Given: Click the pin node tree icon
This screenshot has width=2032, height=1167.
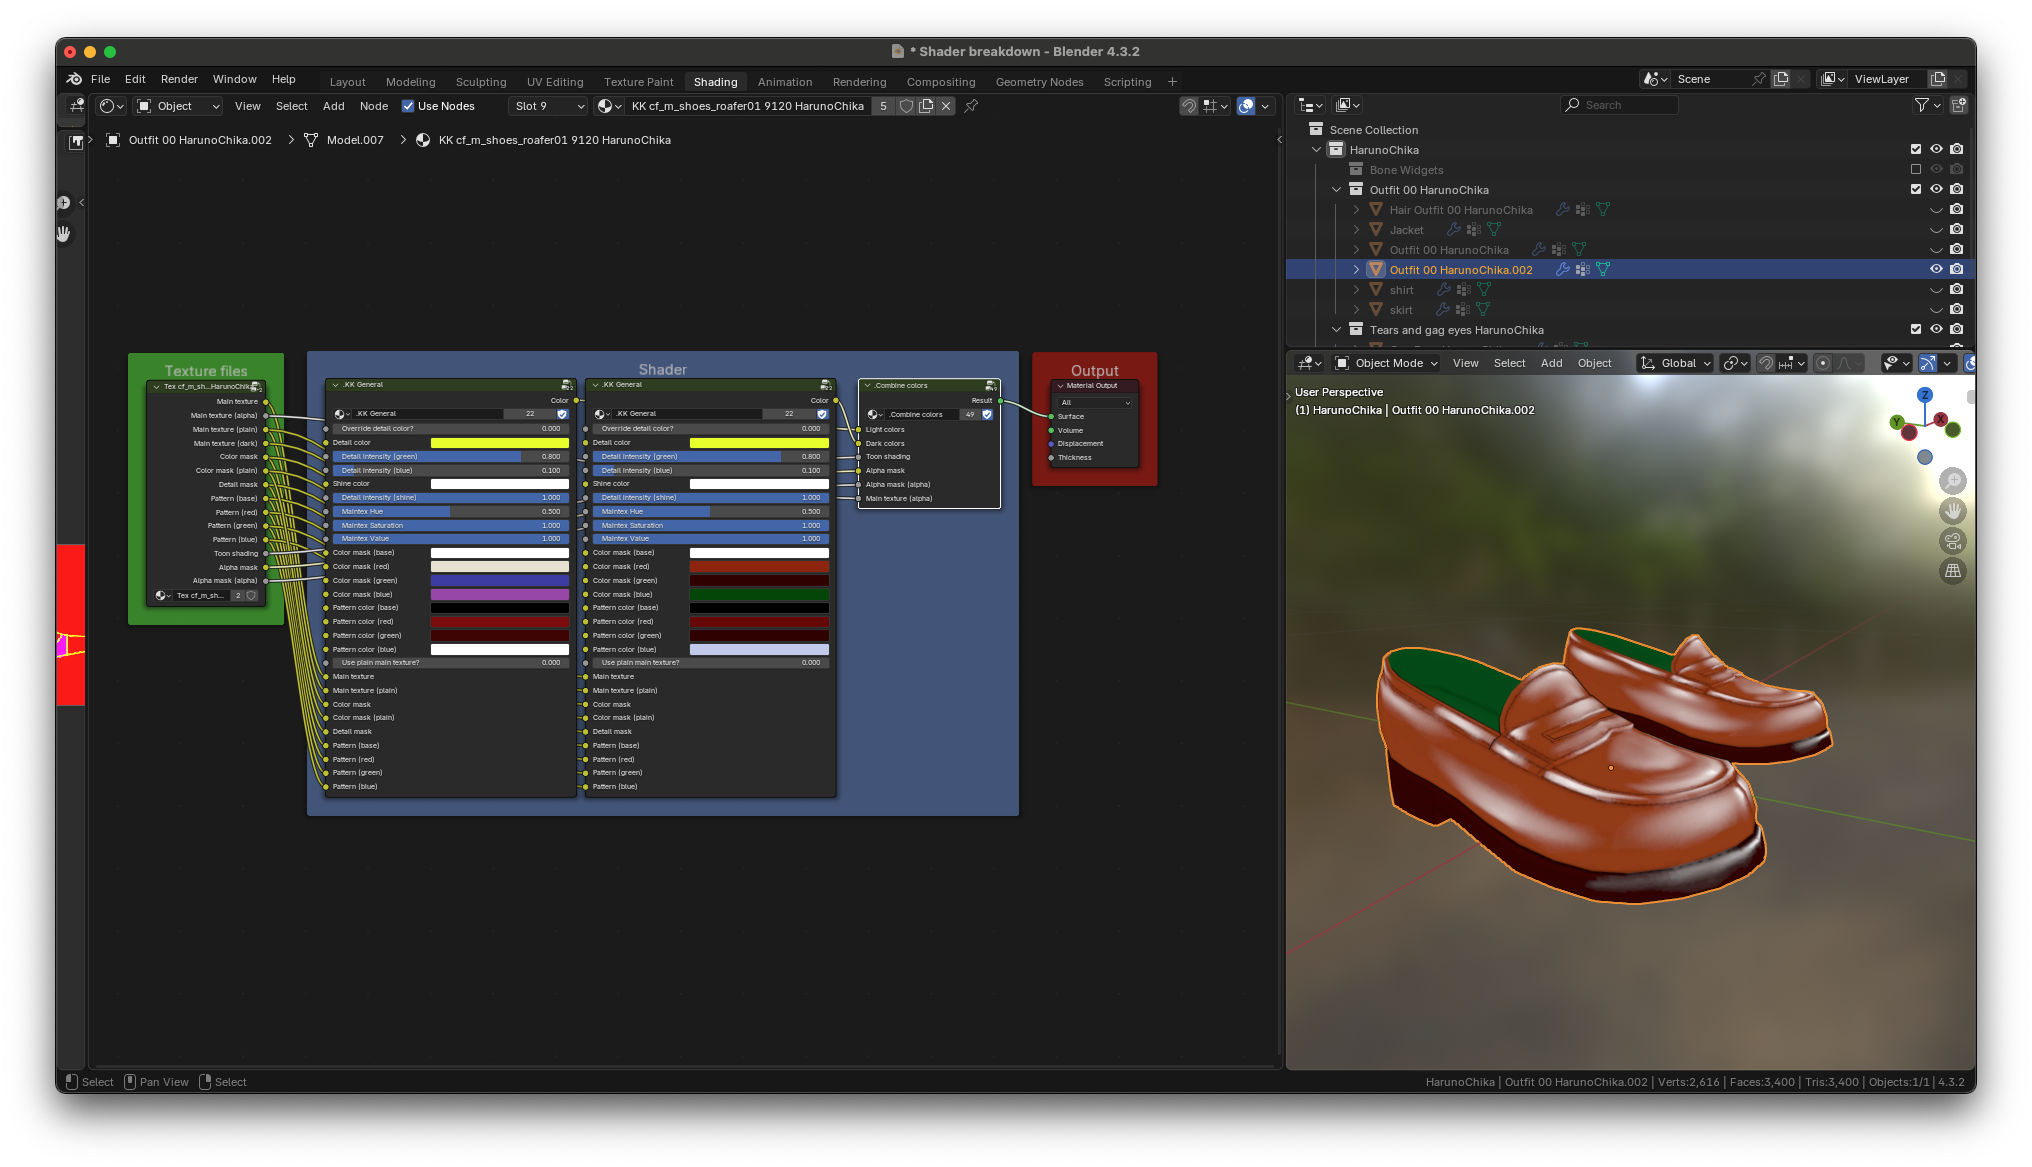Looking at the screenshot, I should point(971,106).
